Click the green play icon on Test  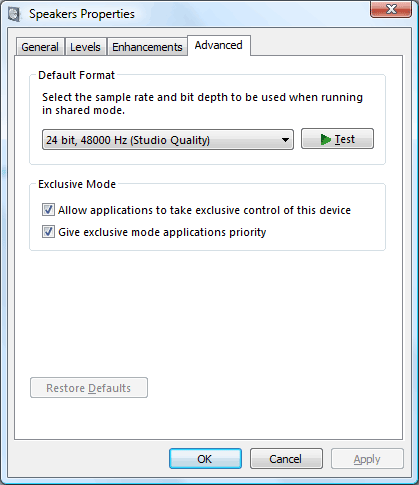[325, 139]
